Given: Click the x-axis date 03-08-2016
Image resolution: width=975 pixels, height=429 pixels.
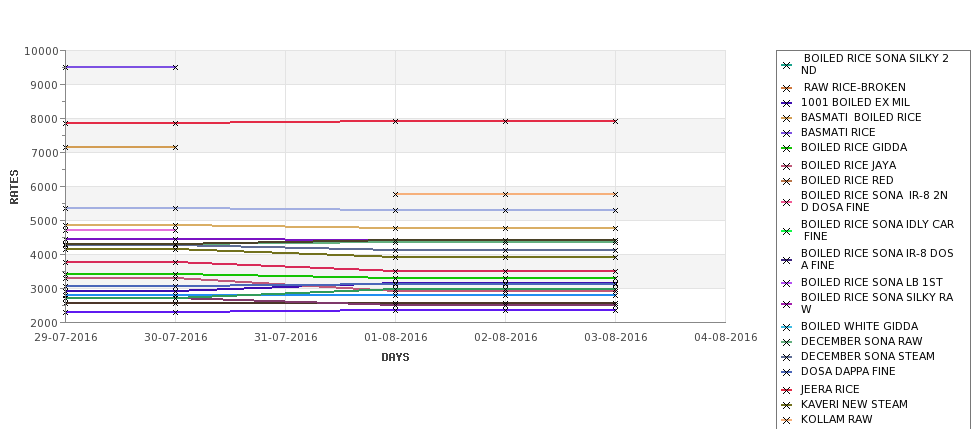Looking at the screenshot, I should [616, 338].
